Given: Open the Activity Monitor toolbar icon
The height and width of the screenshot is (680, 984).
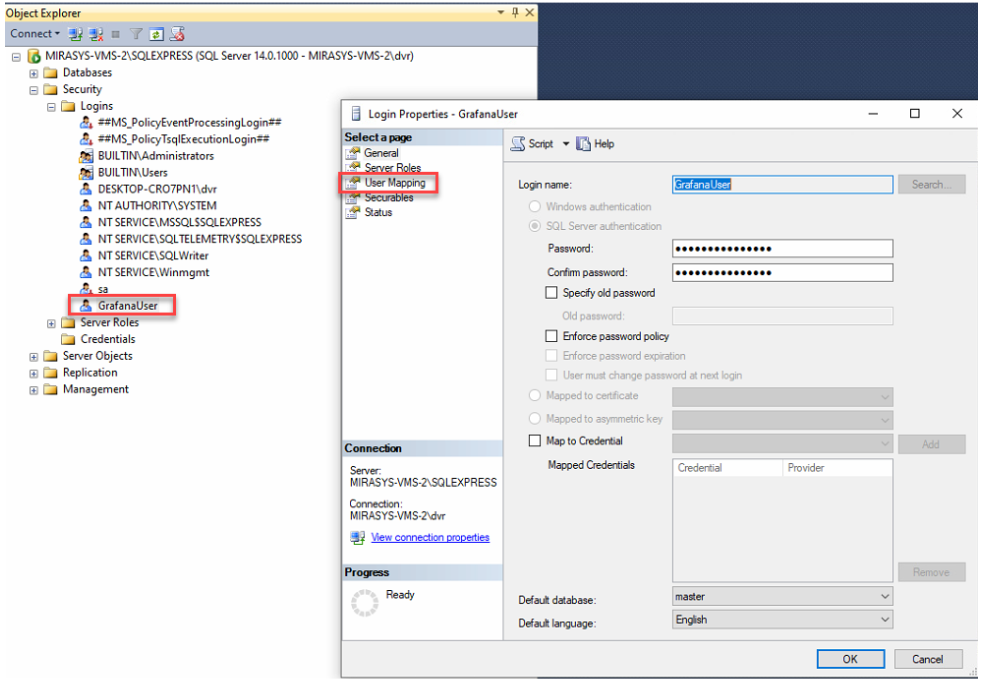Looking at the screenshot, I should tap(177, 34).
